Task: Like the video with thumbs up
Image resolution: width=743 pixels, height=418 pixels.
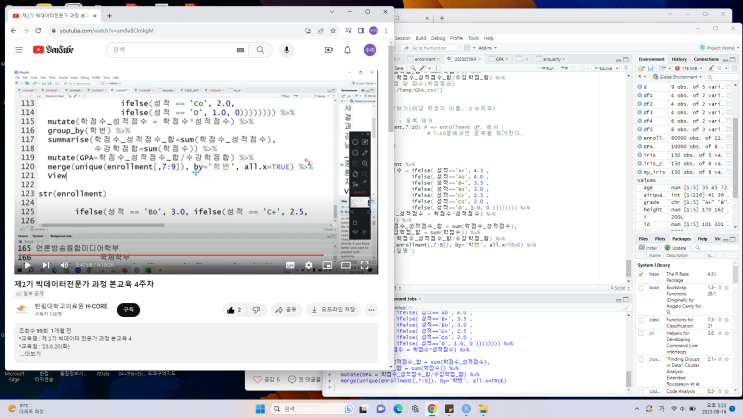Action: tap(234, 310)
